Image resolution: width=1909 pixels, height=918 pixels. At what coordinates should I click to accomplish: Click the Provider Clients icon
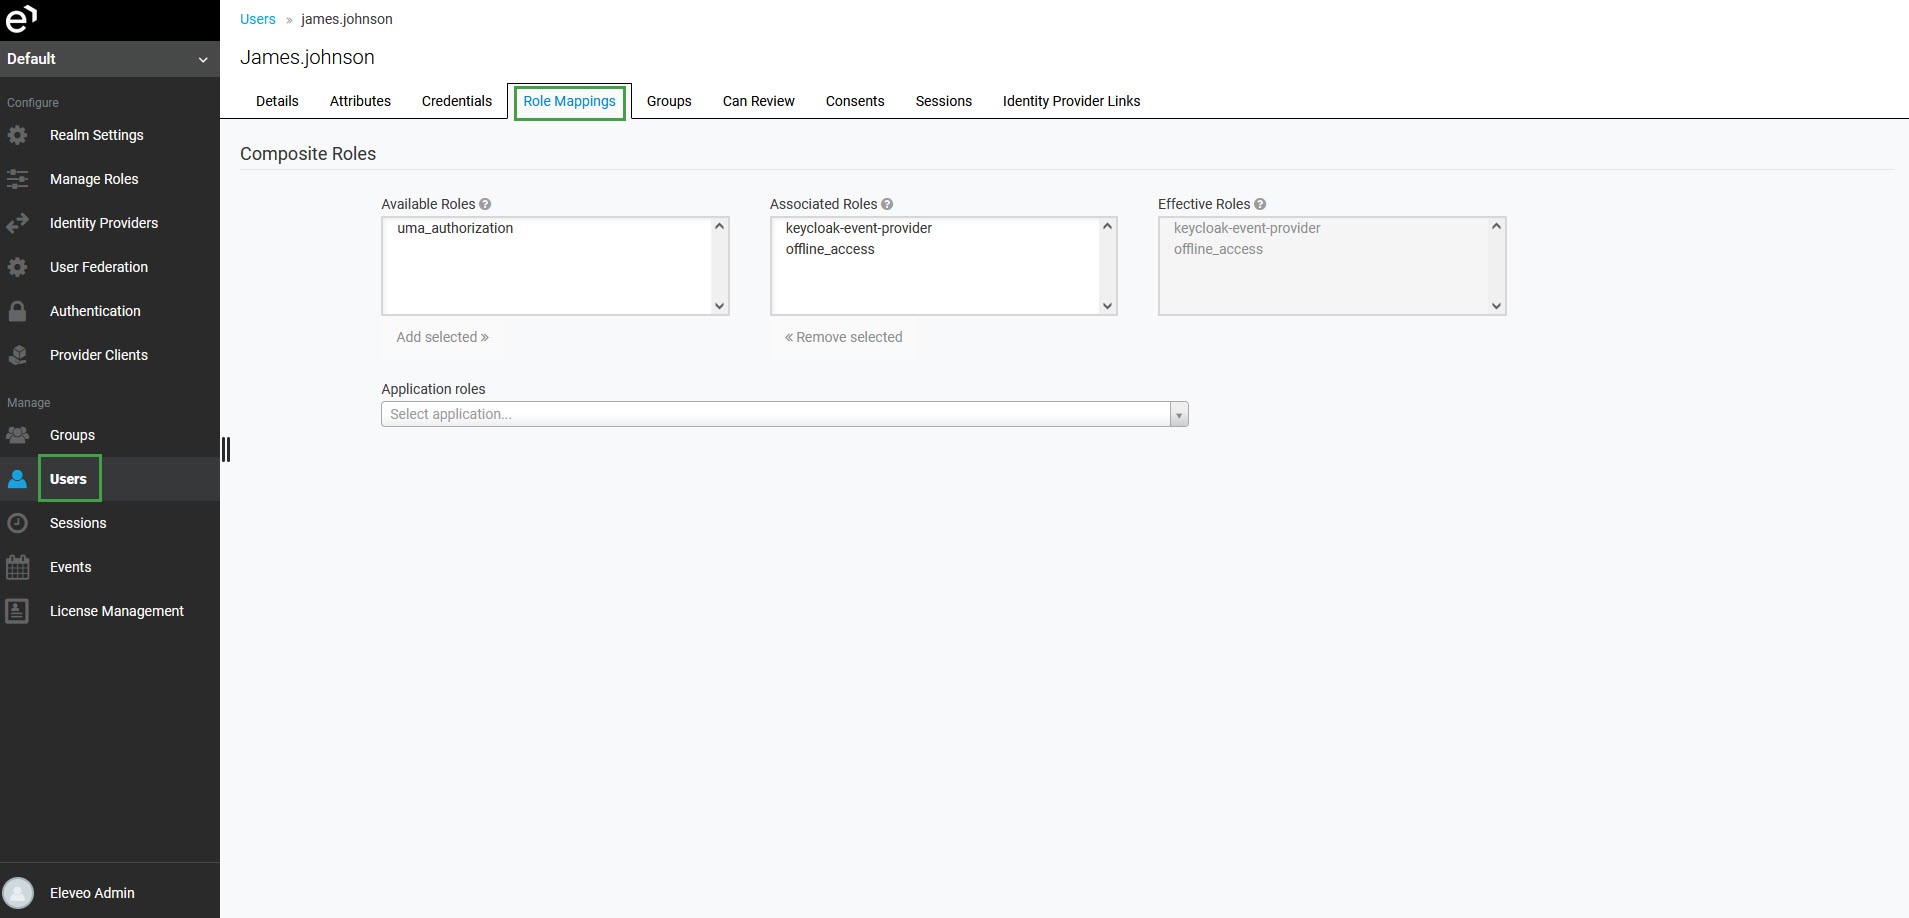point(18,355)
